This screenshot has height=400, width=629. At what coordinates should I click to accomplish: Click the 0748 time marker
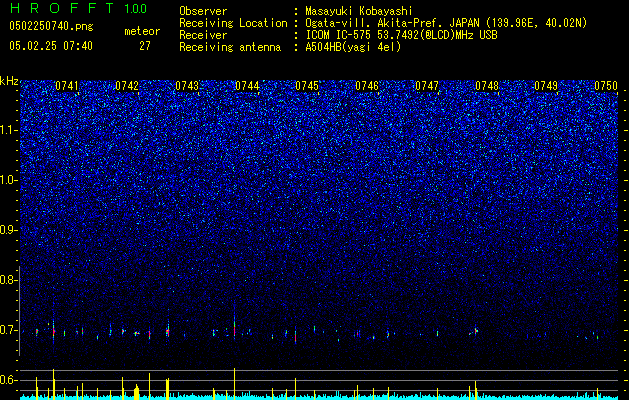click(x=487, y=86)
